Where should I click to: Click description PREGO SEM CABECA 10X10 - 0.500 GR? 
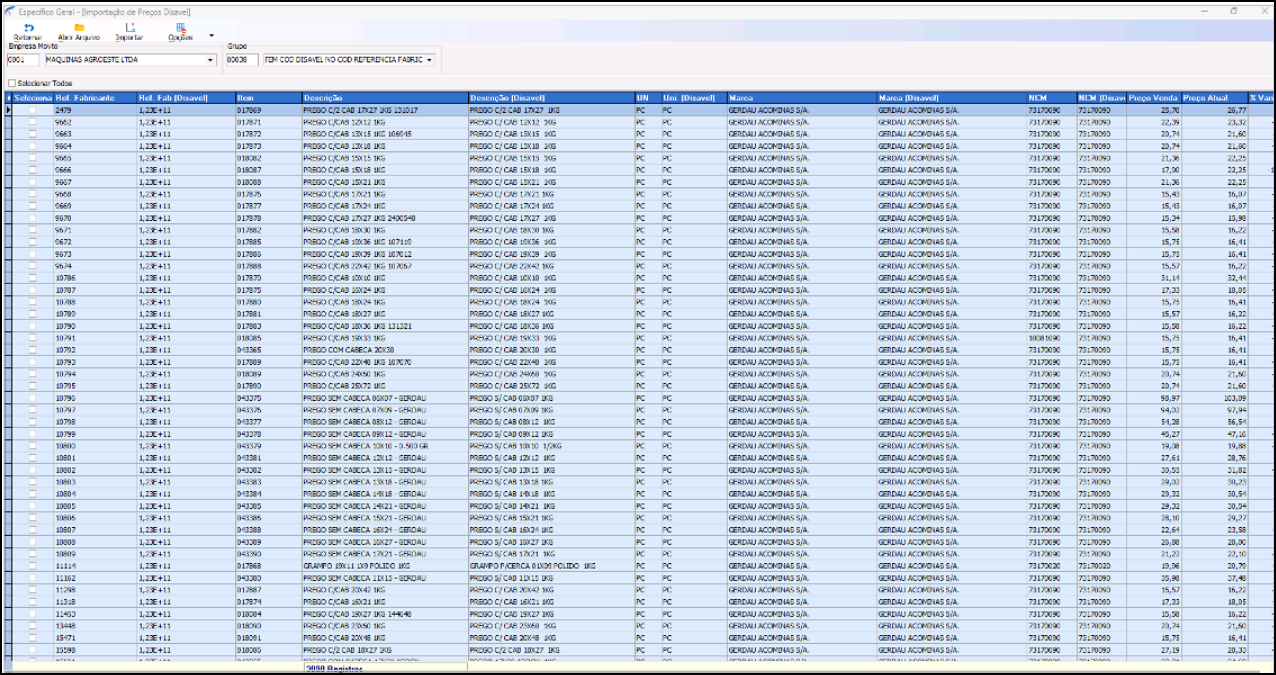[x=384, y=446]
